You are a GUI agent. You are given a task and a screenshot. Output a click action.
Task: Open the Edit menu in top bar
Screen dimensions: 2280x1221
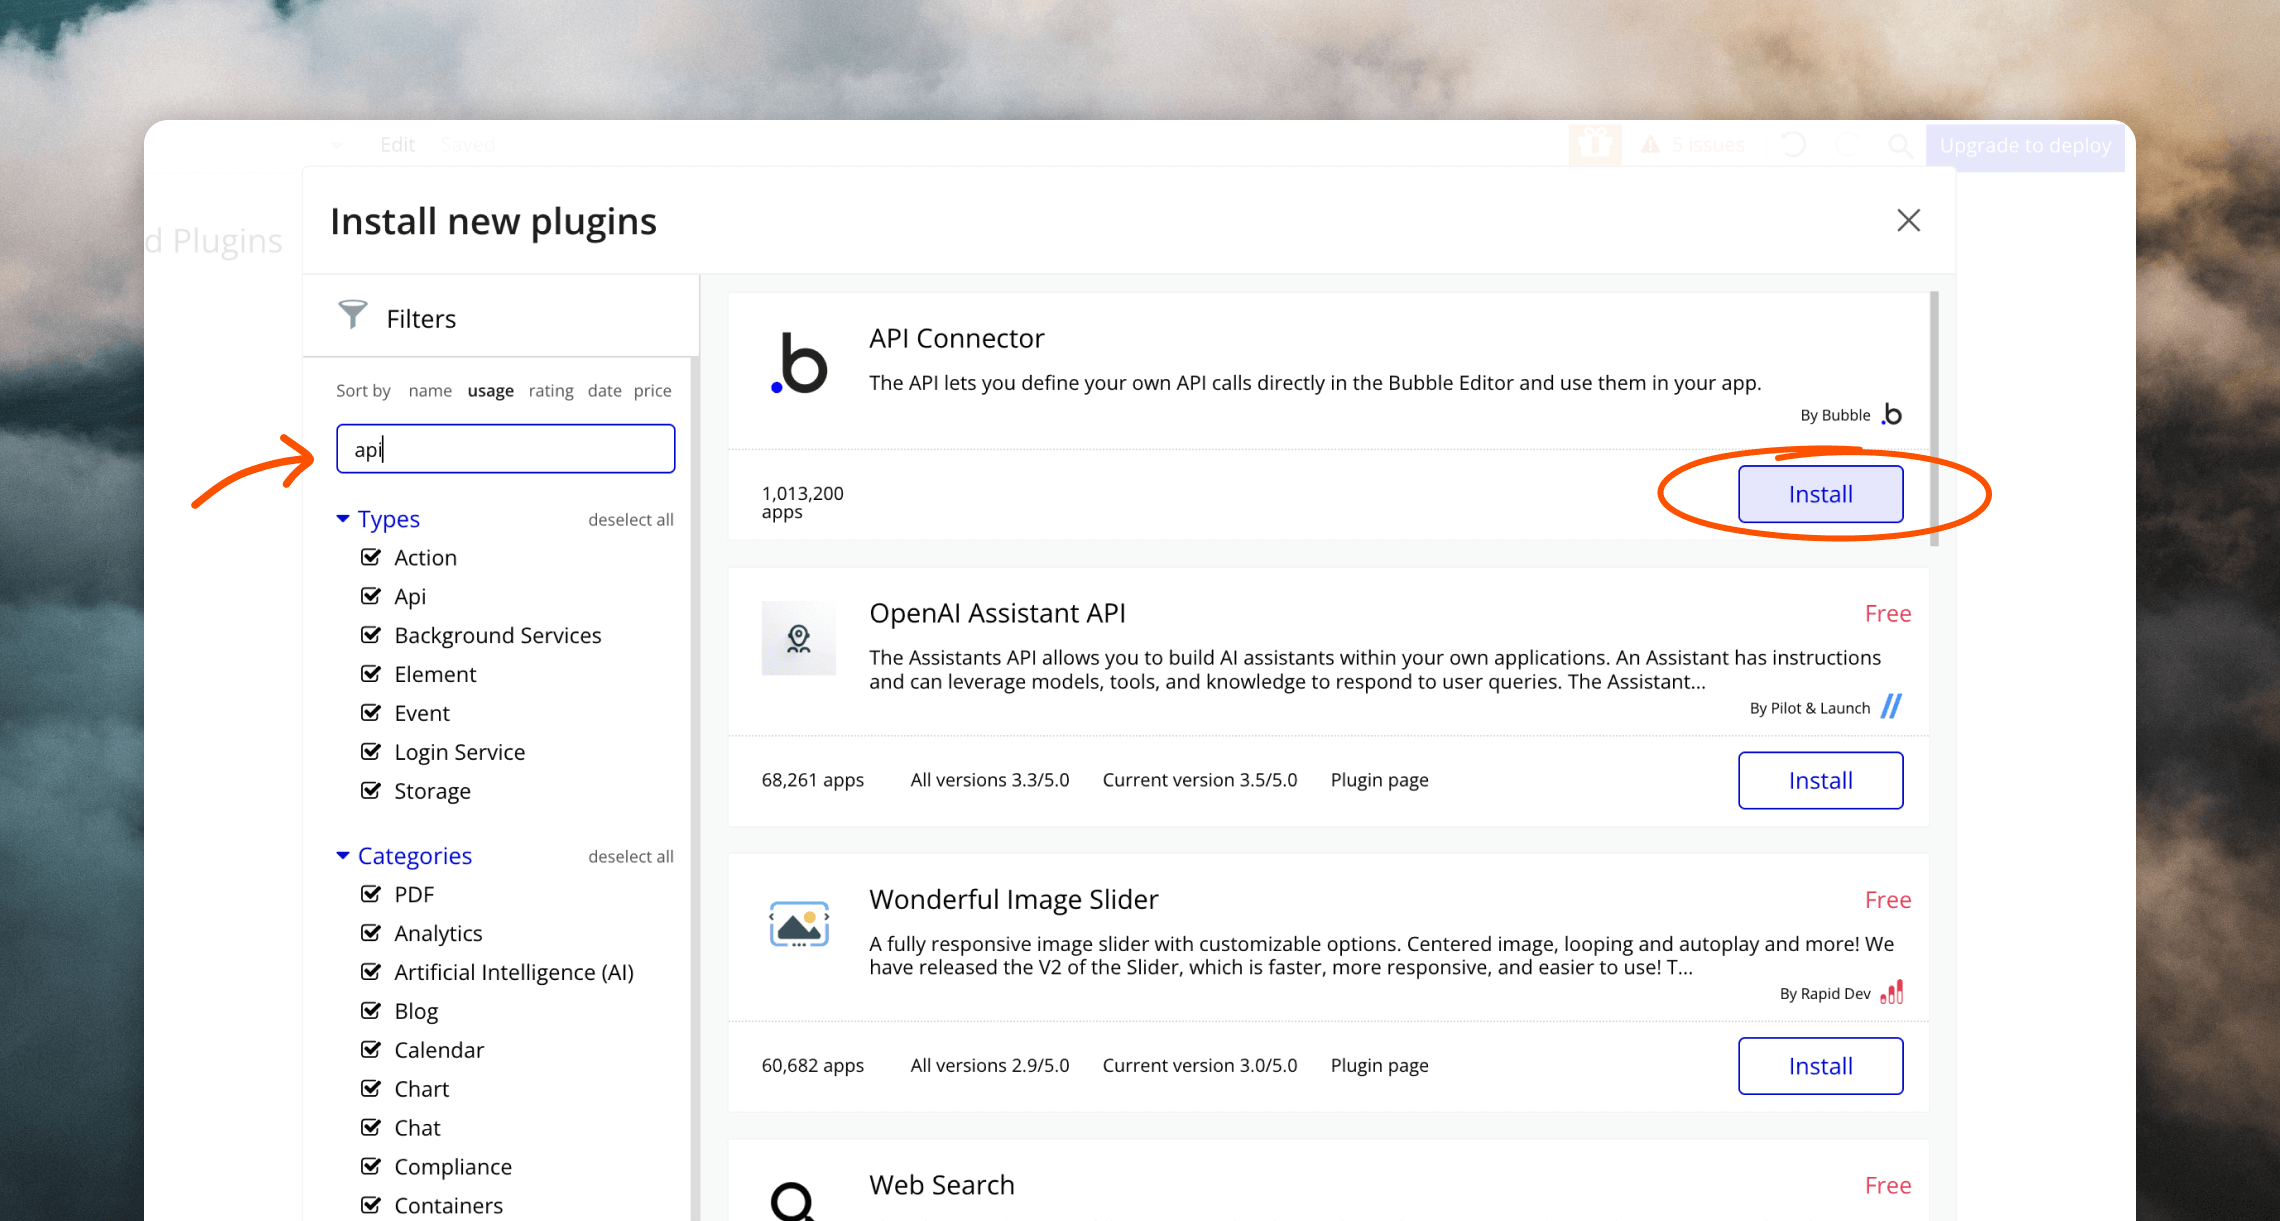(397, 145)
